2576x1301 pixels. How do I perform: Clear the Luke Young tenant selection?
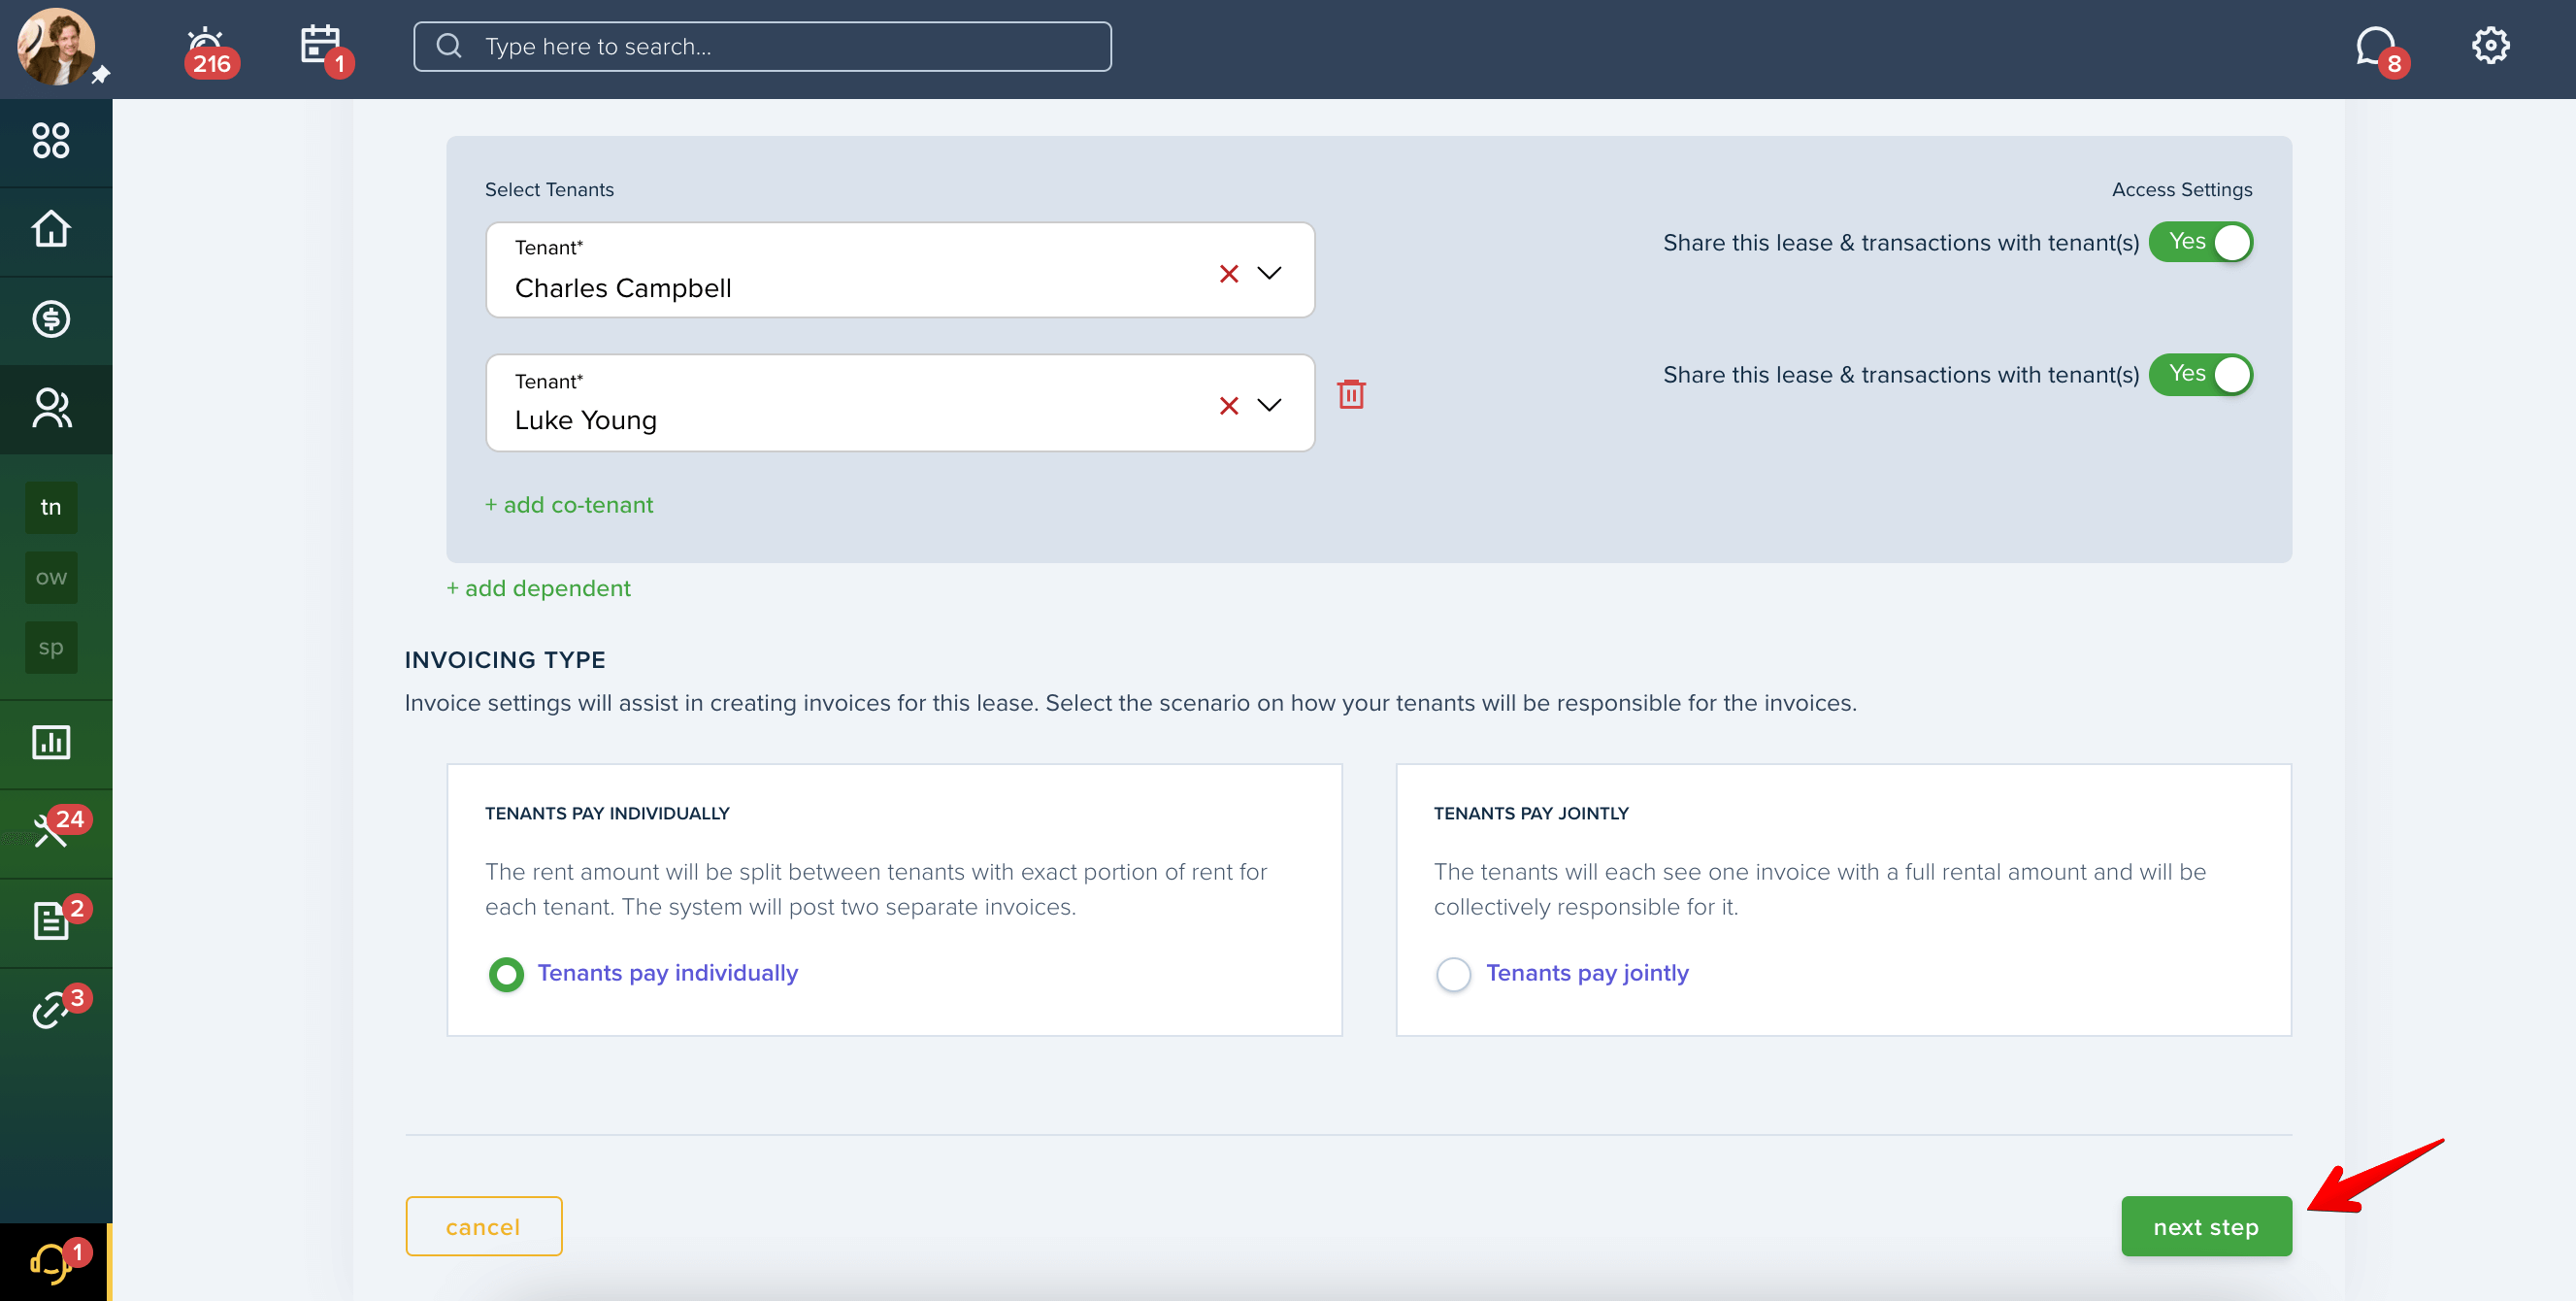[1229, 405]
